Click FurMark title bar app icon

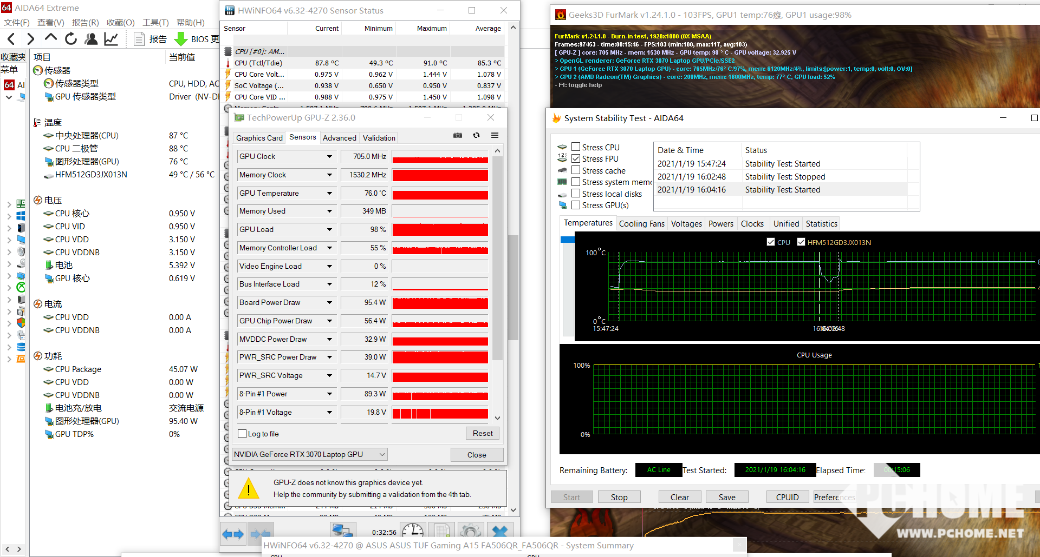tap(560, 15)
